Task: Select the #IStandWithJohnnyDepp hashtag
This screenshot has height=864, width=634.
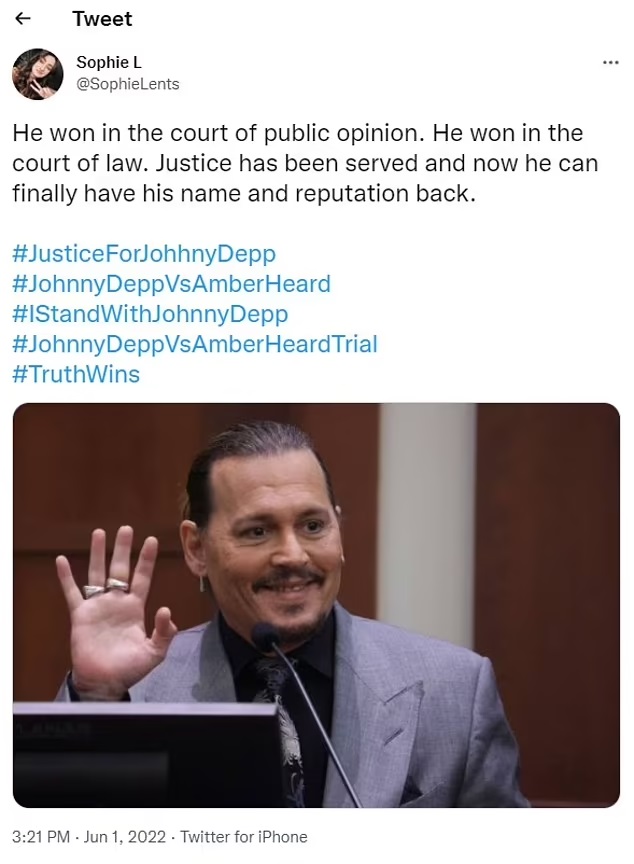Action: point(150,314)
